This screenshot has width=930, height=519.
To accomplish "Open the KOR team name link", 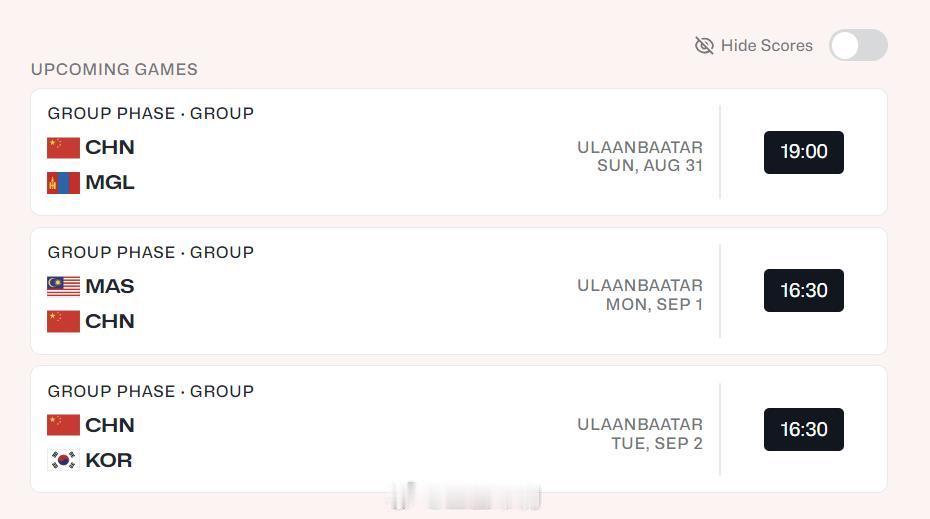I will (109, 460).
